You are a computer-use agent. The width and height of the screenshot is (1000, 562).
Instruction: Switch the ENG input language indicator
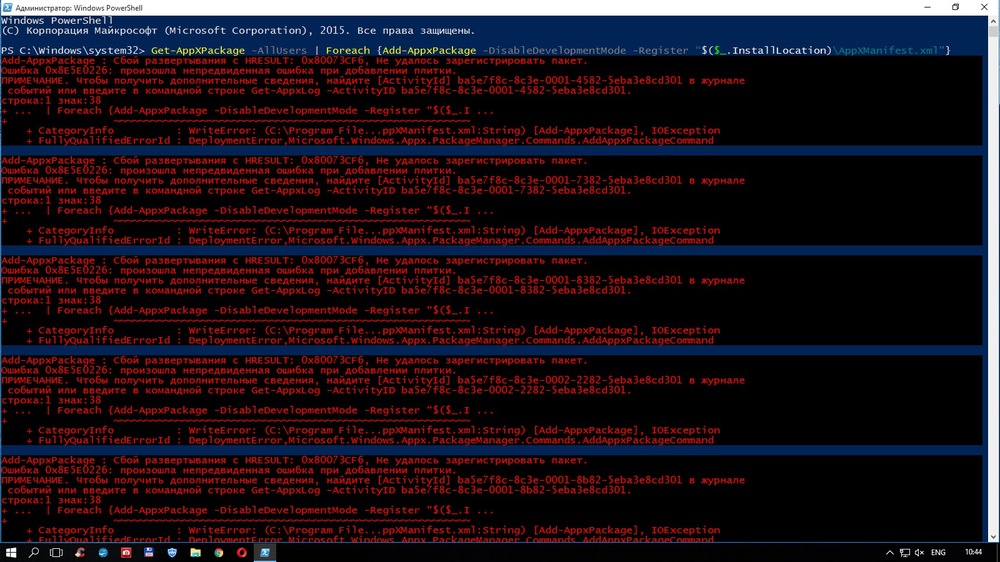938,552
